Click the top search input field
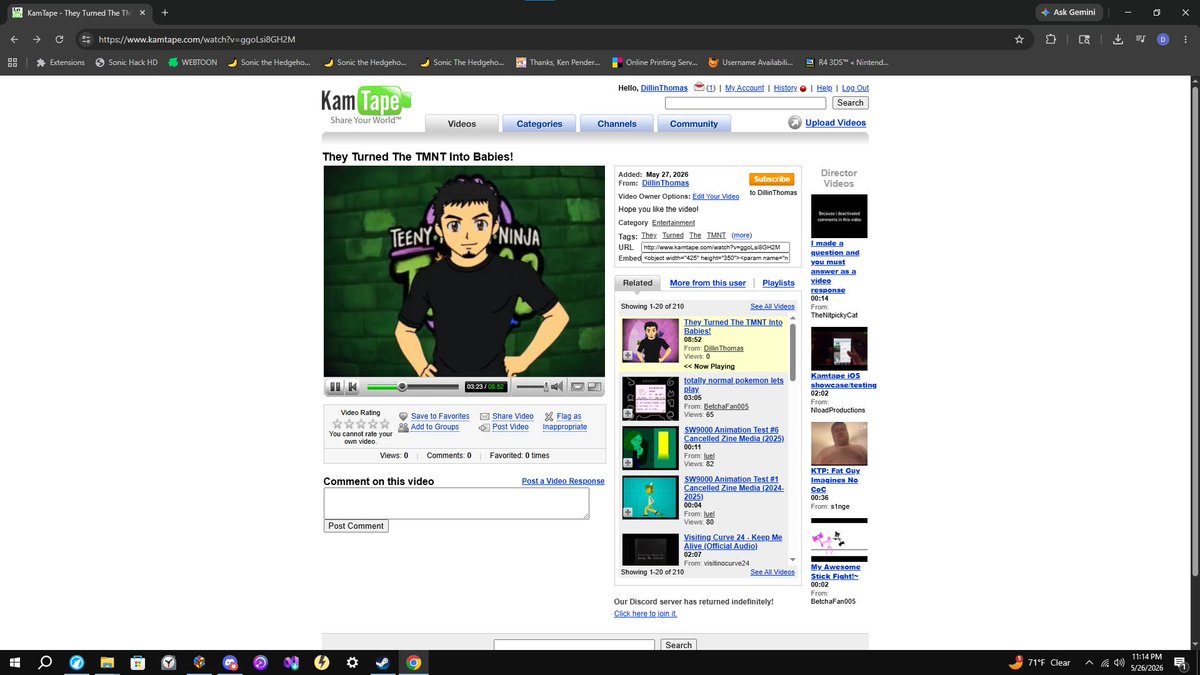The height and width of the screenshot is (675, 1200). 745,103
